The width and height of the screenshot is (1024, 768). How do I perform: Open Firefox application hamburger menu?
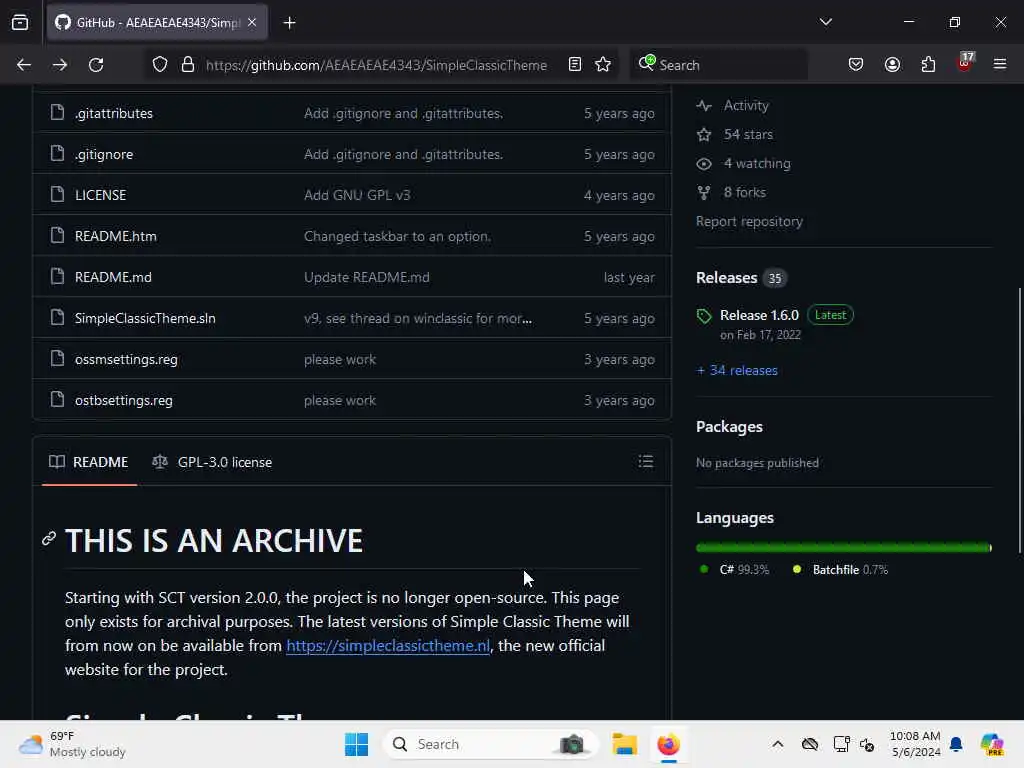coord(1000,64)
